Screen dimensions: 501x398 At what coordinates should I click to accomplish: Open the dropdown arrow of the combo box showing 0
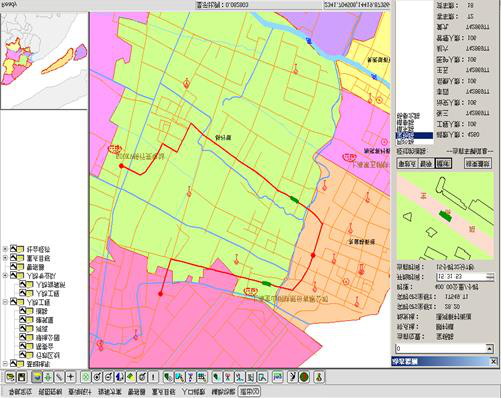point(490,349)
